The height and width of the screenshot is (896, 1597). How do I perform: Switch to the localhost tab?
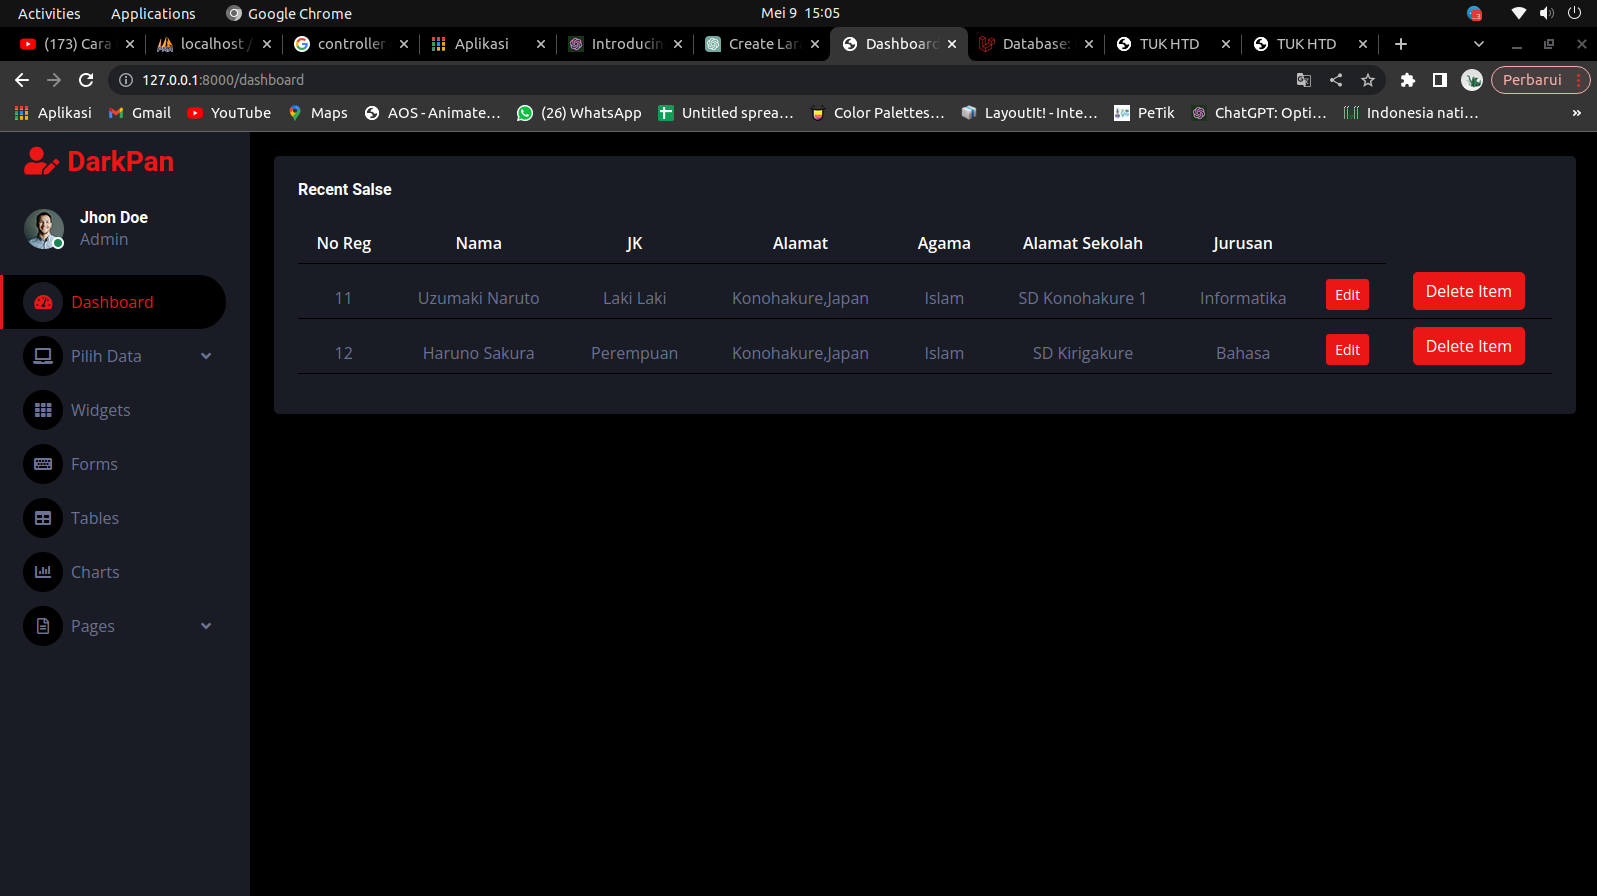tap(213, 44)
